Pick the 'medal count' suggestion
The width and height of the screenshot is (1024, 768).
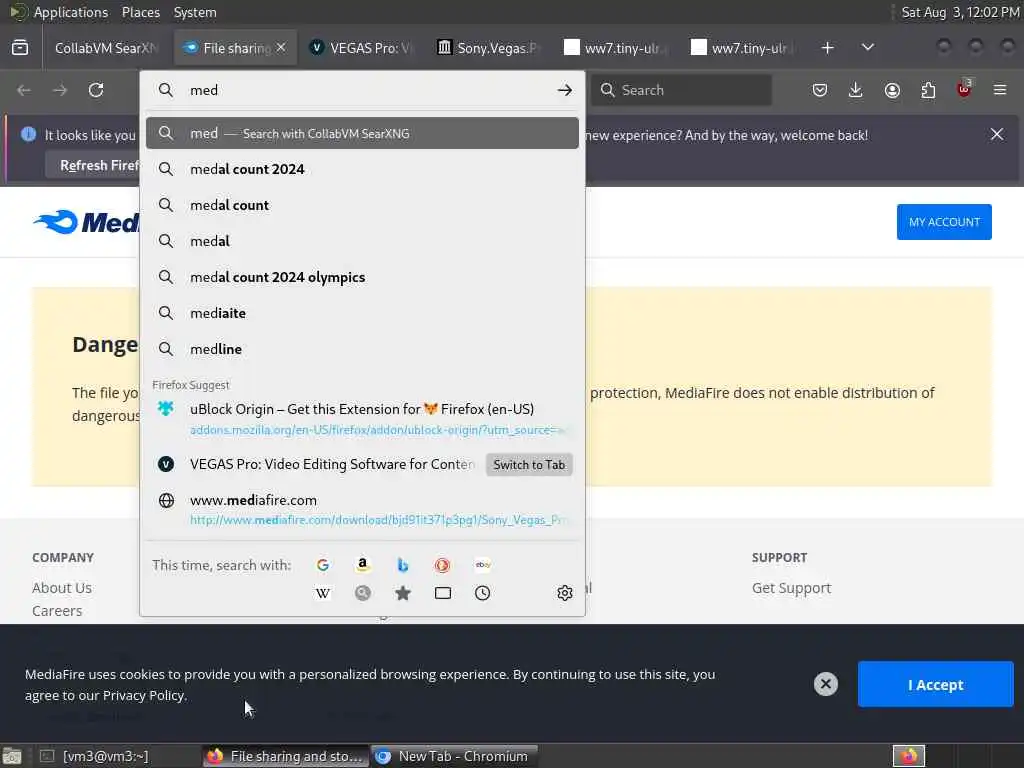pyautogui.click(x=362, y=205)
